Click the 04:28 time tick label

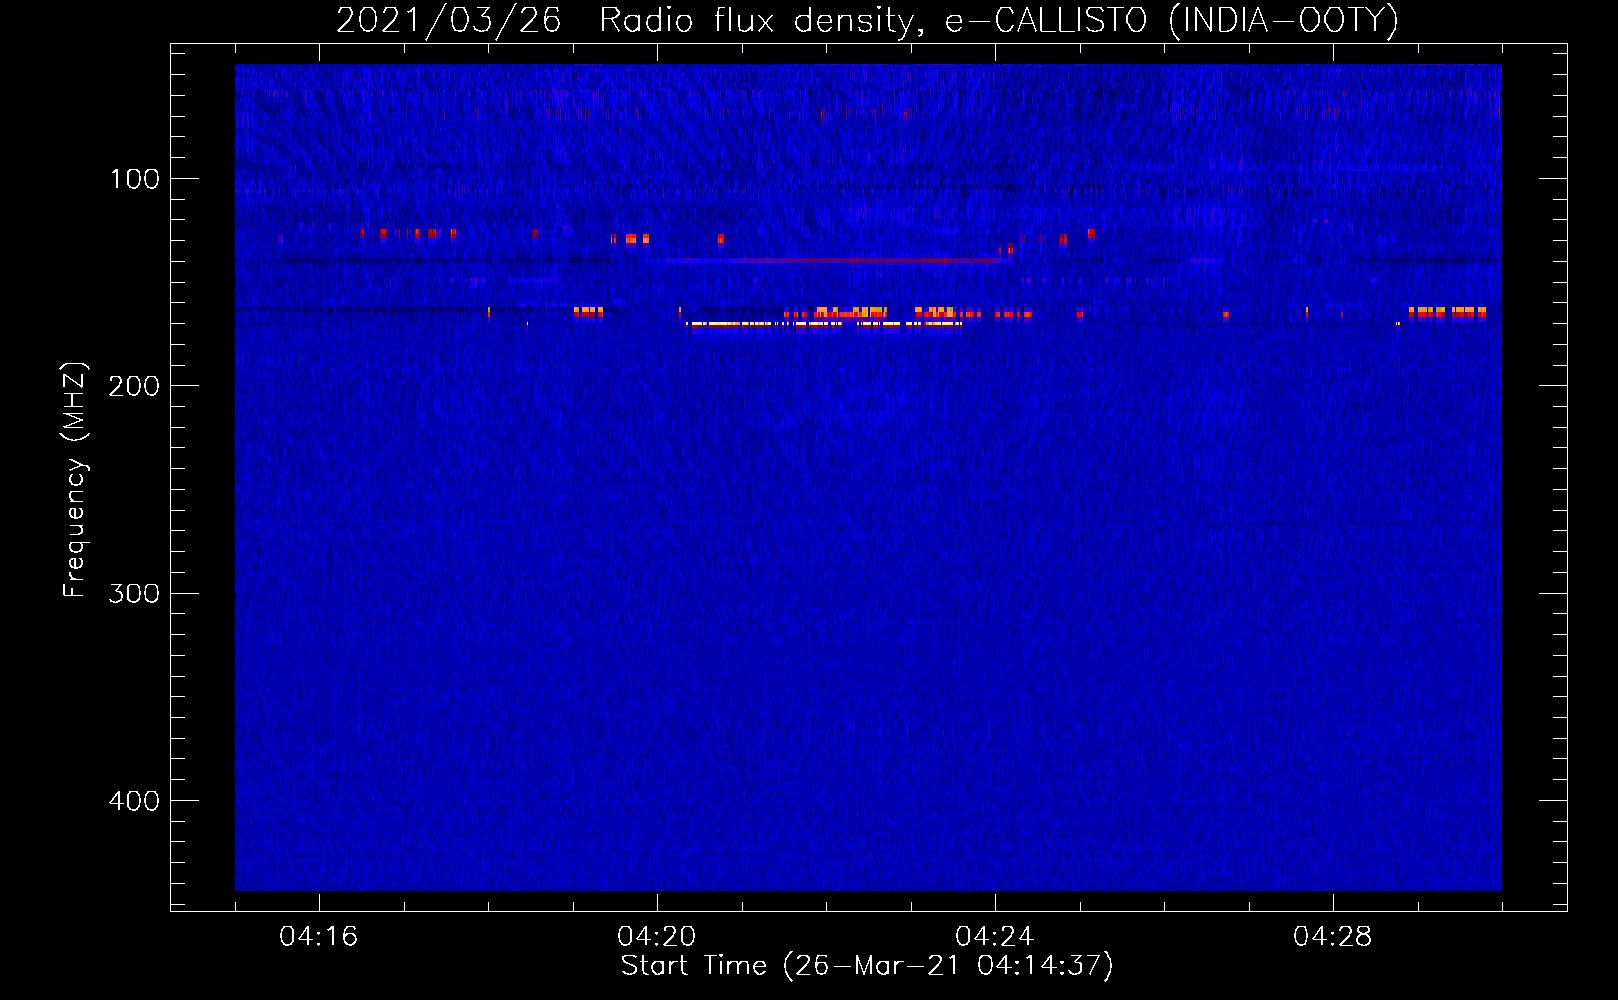tap(1333, 936)
